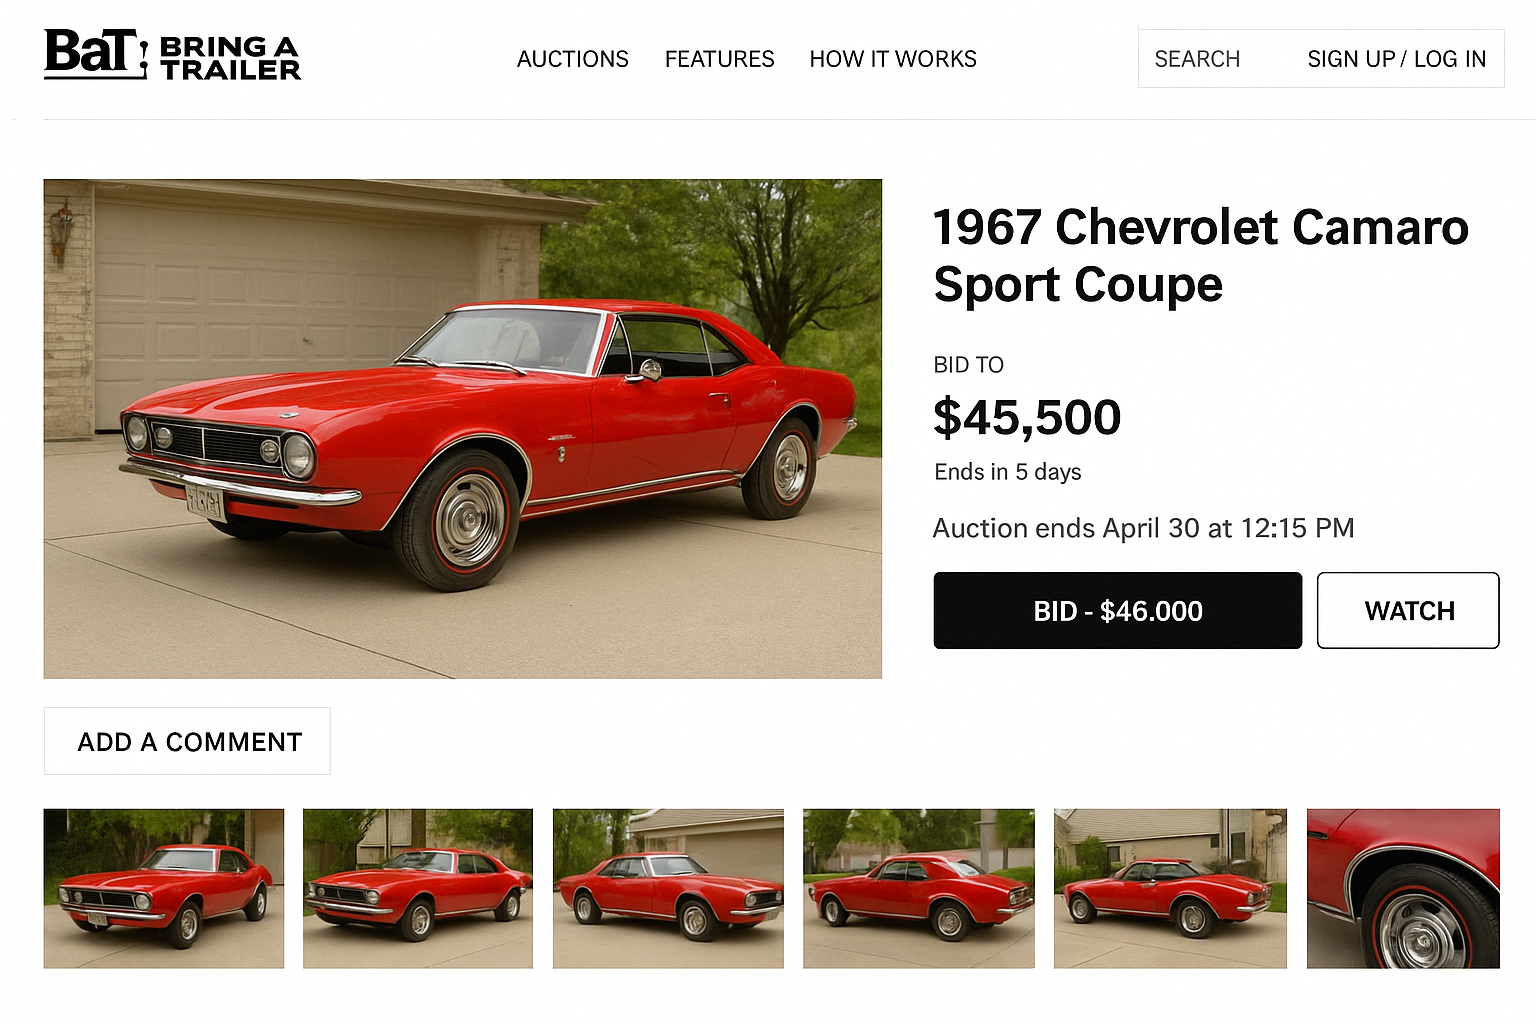Screen dimensions: 1536x1024
Task: Click ADD A COMMENT
Action: pyautogui.click(x=186, y=741)
